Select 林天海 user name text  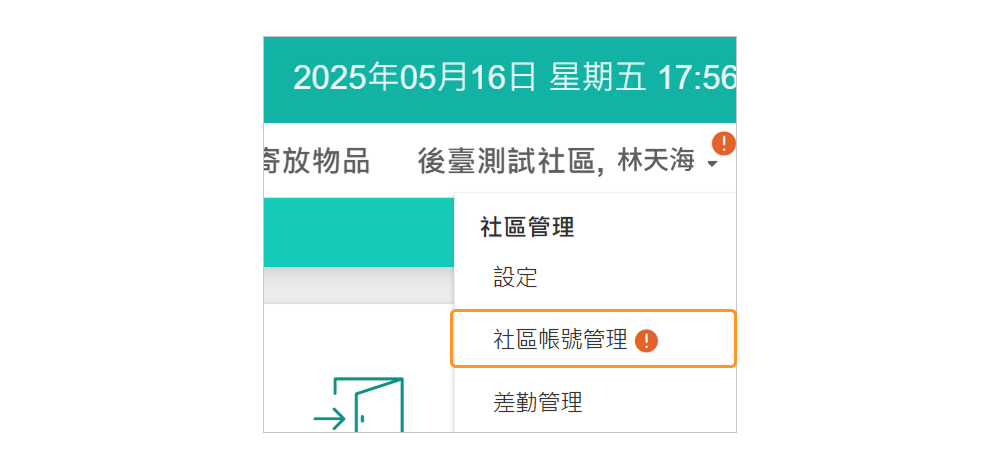656,160
